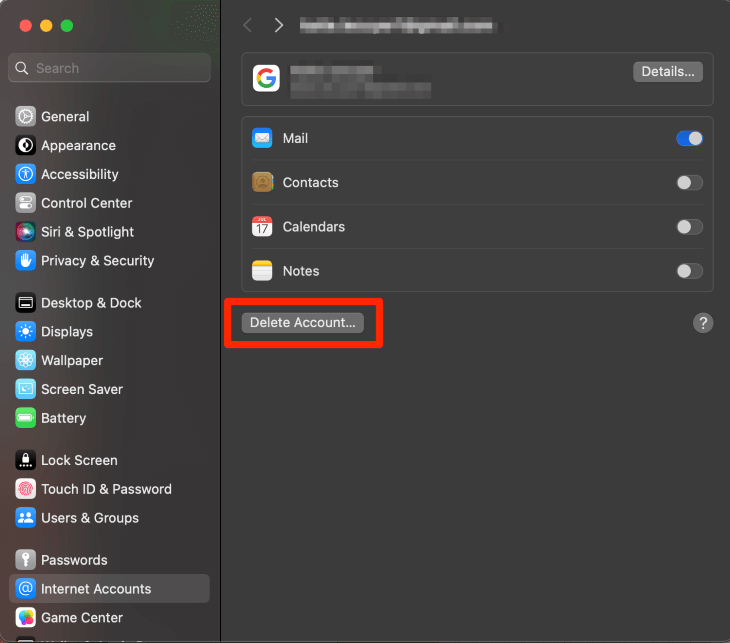Click the Mail row label
The image size is (730, 643).
pos(295,138)
